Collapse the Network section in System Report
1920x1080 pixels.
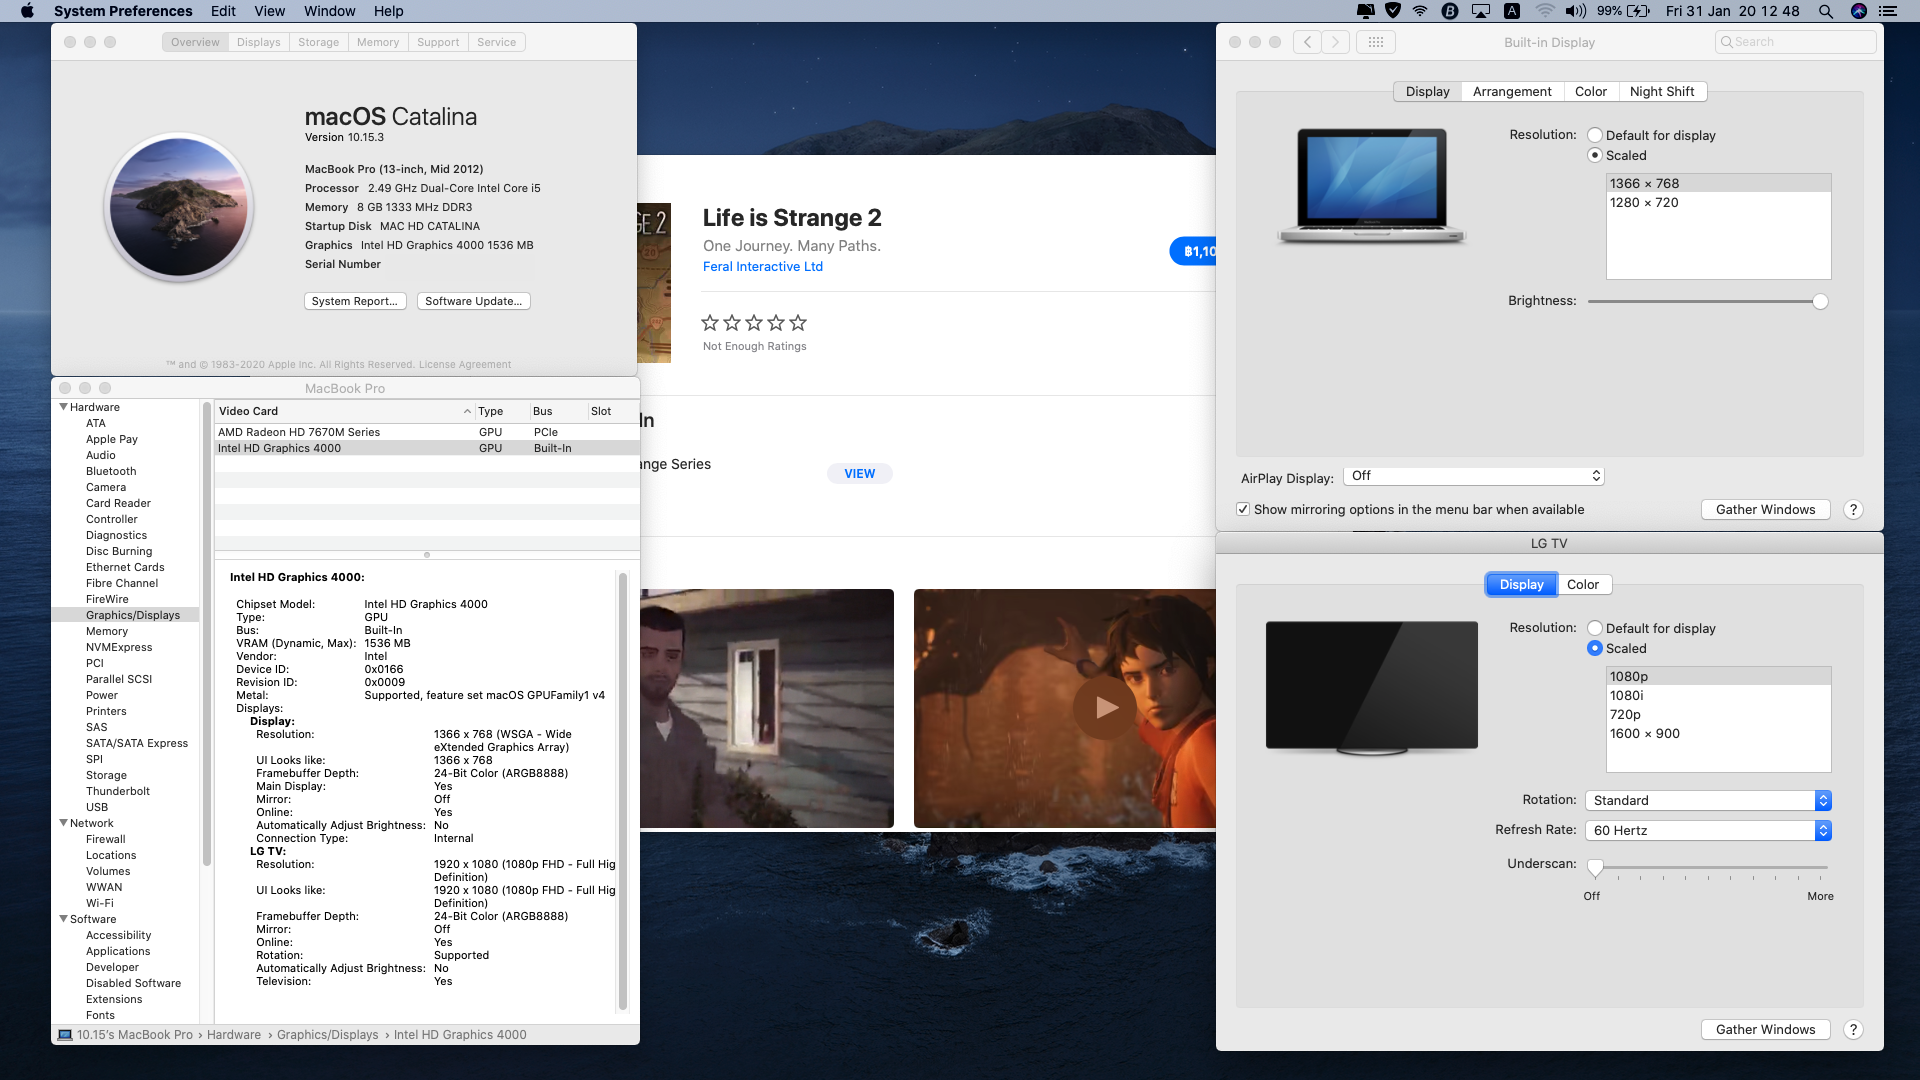pos(64,823)
